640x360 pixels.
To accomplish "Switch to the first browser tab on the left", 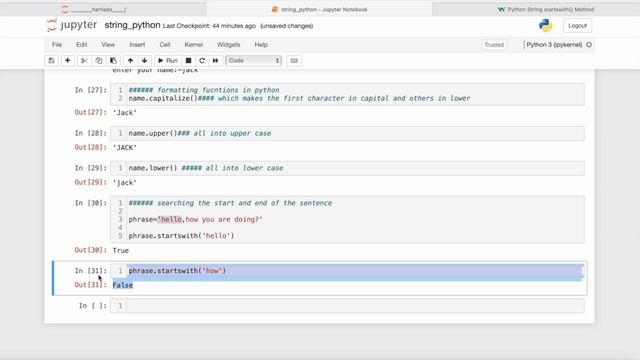I will tap(94, 9).
